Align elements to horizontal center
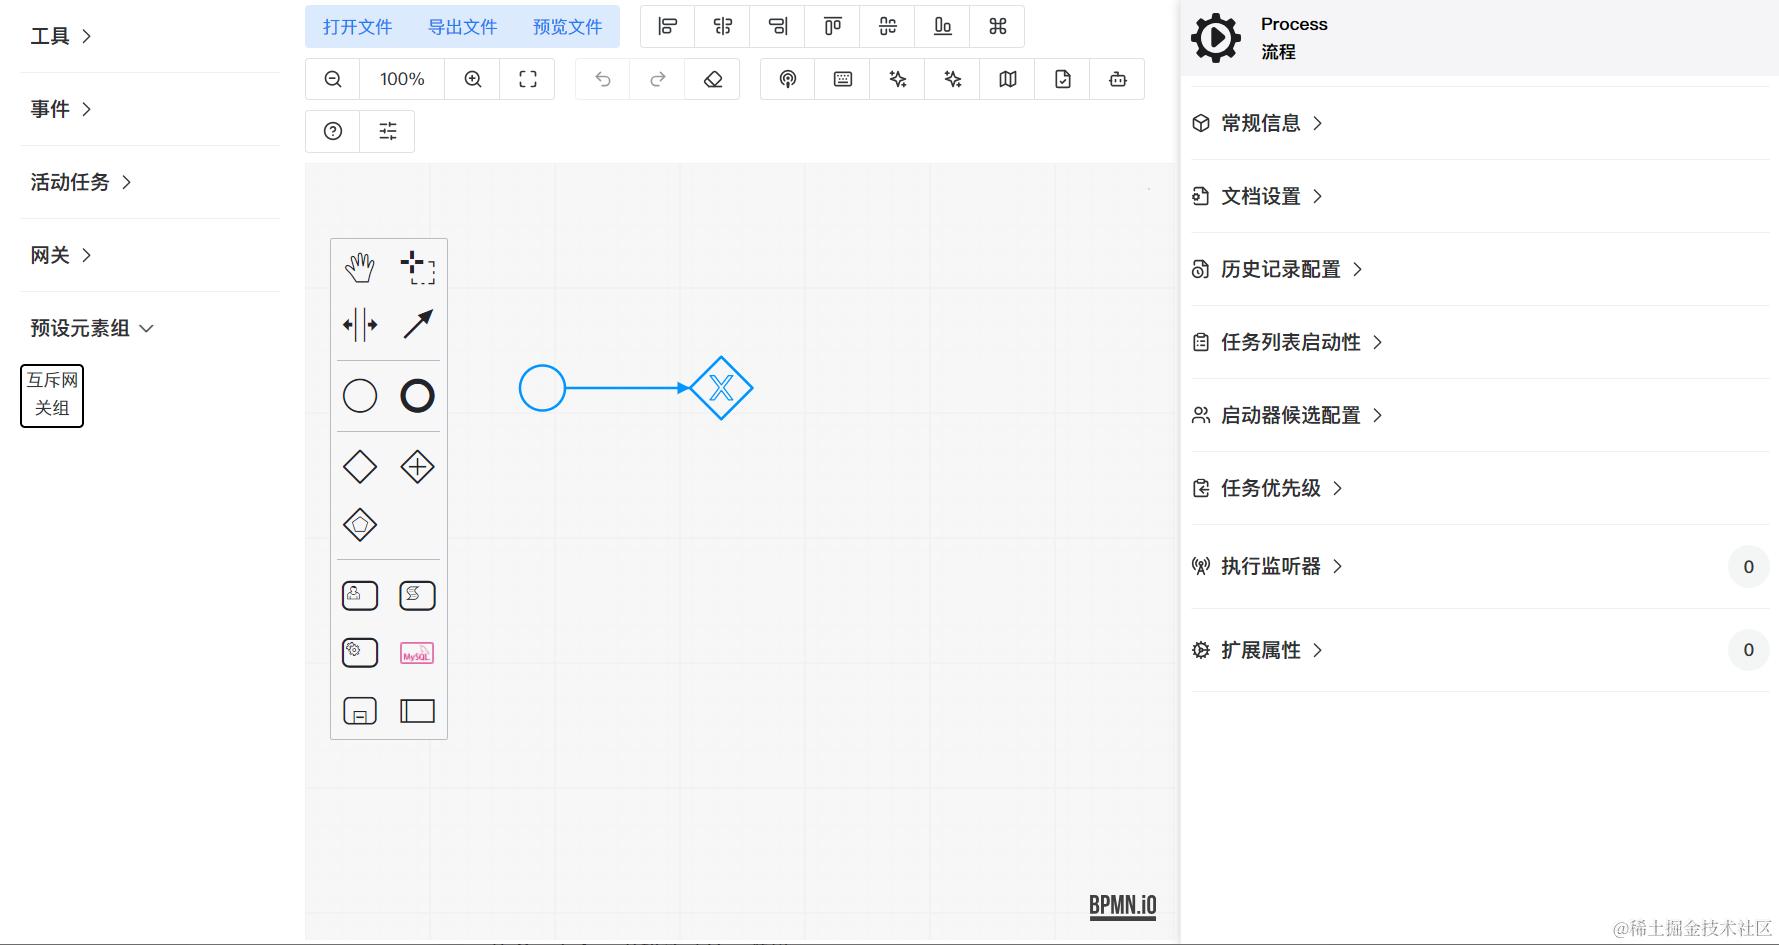1779x945 pixels. 723,27
